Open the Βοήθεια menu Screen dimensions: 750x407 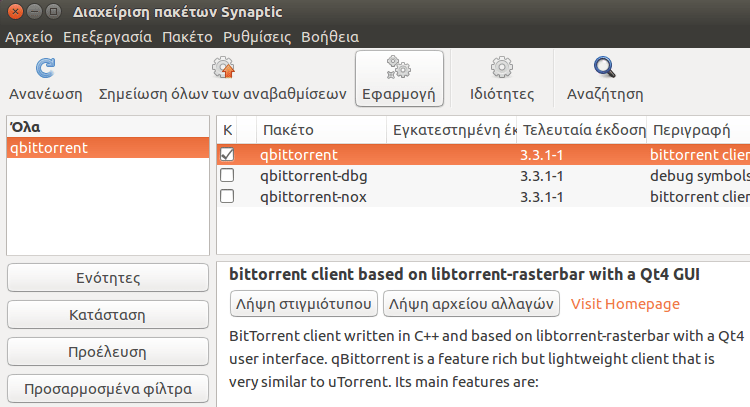coord(330,37)
